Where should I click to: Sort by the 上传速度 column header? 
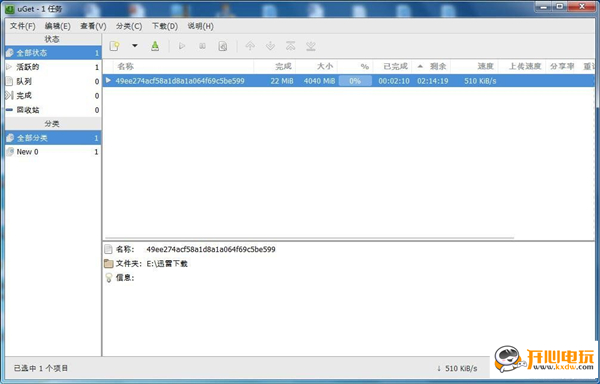click(x=522, y=66)
